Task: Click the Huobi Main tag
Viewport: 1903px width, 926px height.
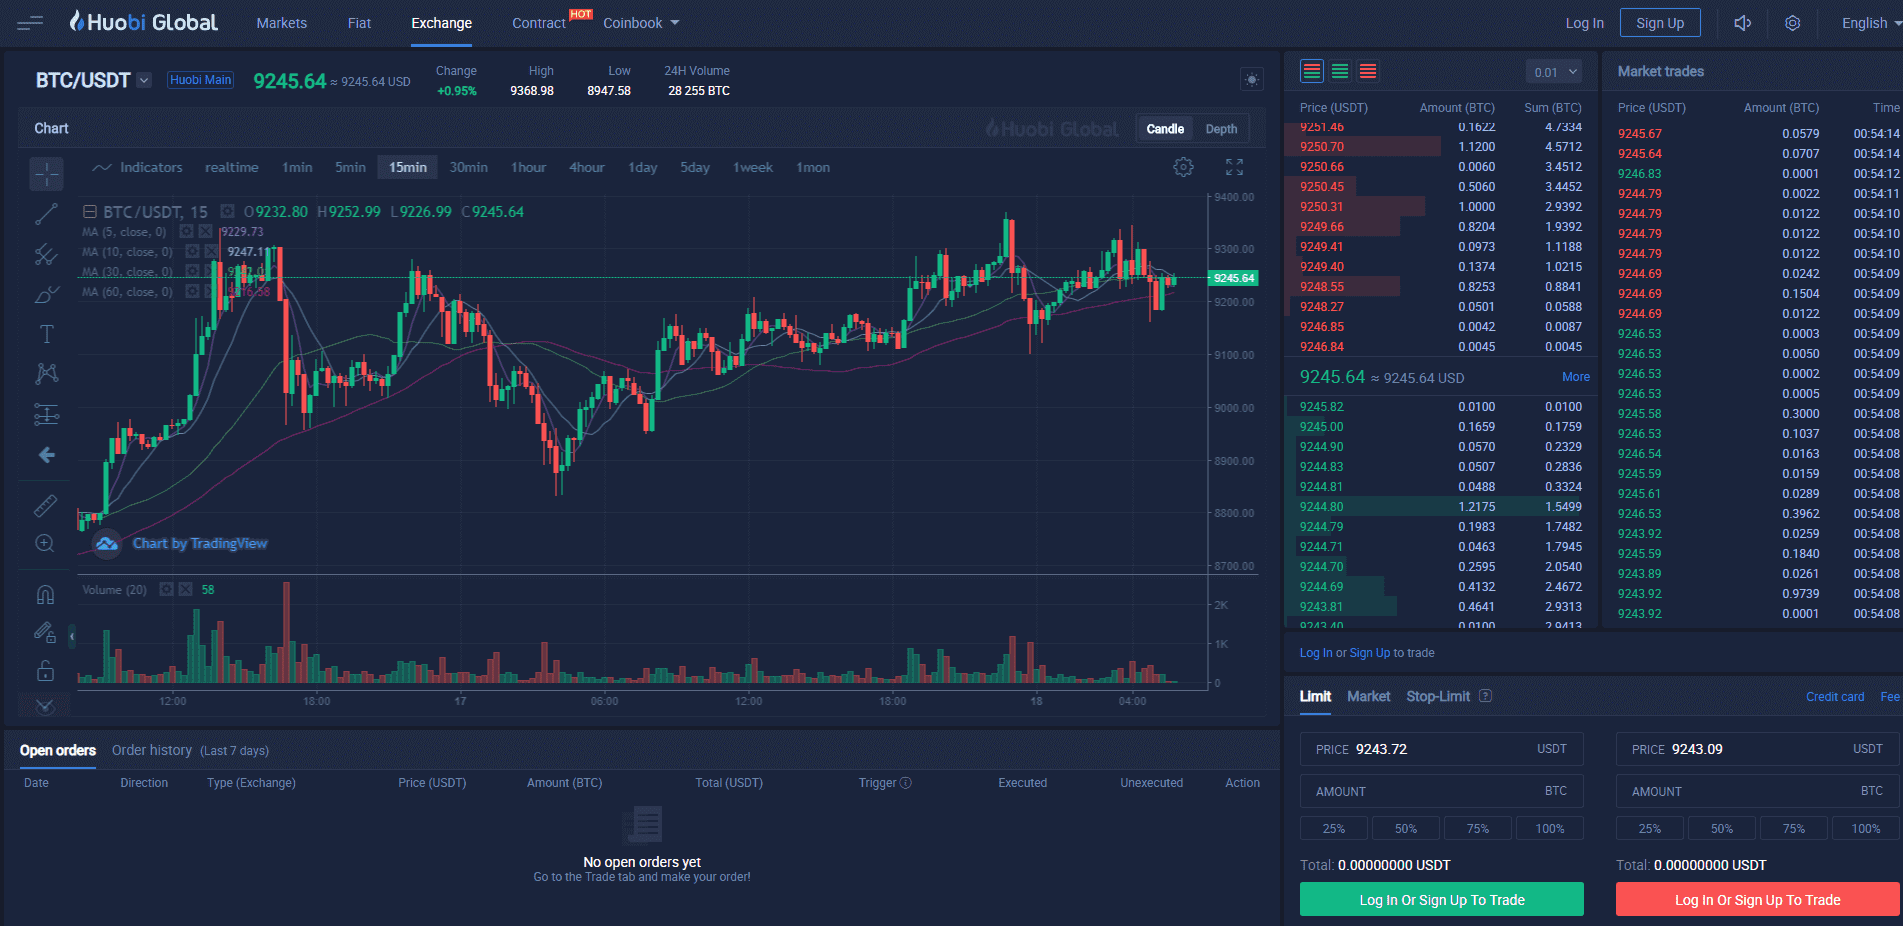Action: coord(201,80)
